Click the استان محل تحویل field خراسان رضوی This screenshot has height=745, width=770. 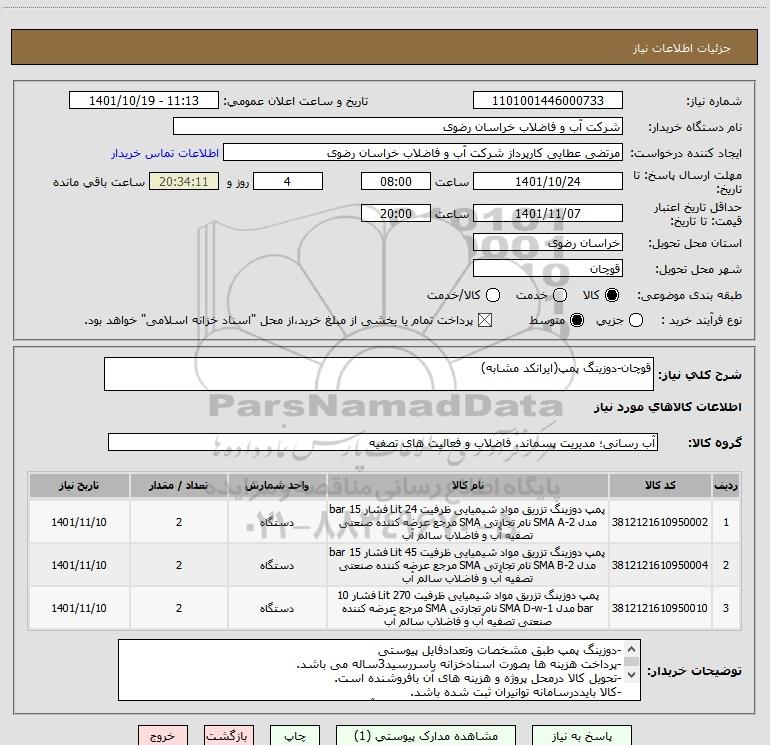[x=548, y=243]
